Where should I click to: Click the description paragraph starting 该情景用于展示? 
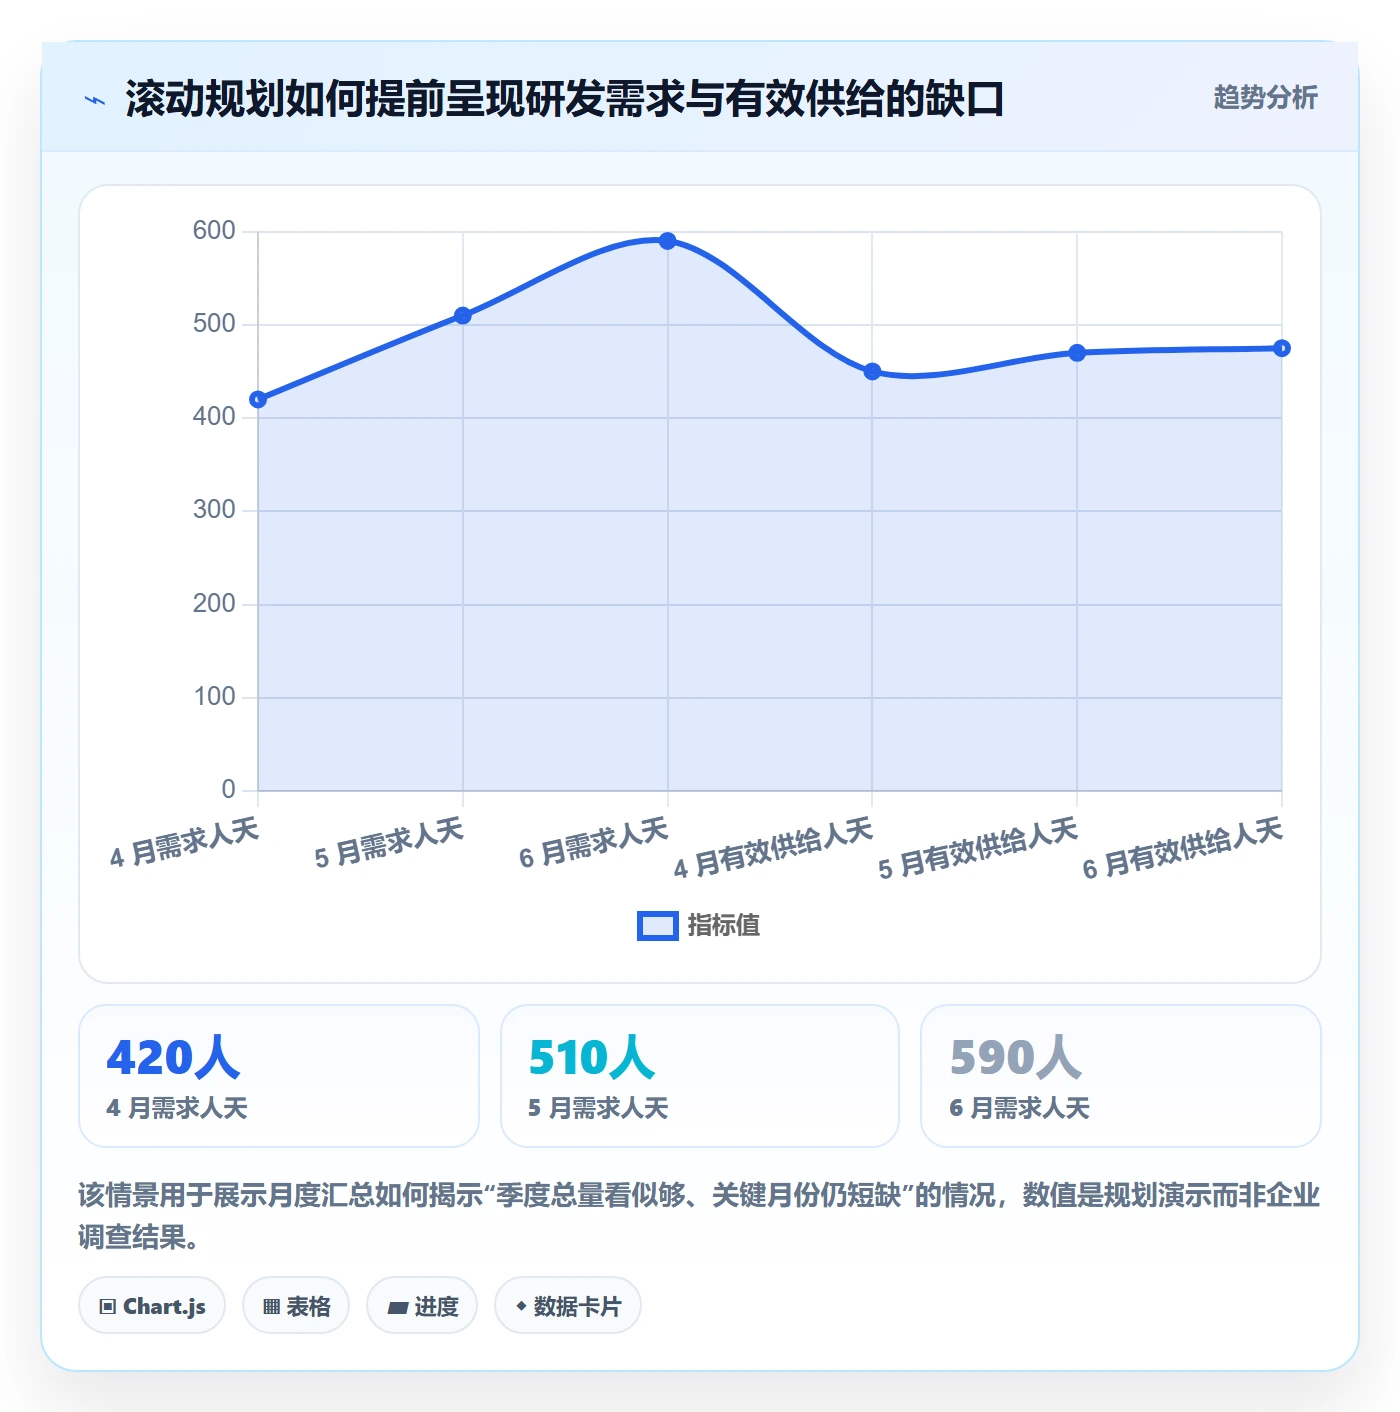[699, 1216]
